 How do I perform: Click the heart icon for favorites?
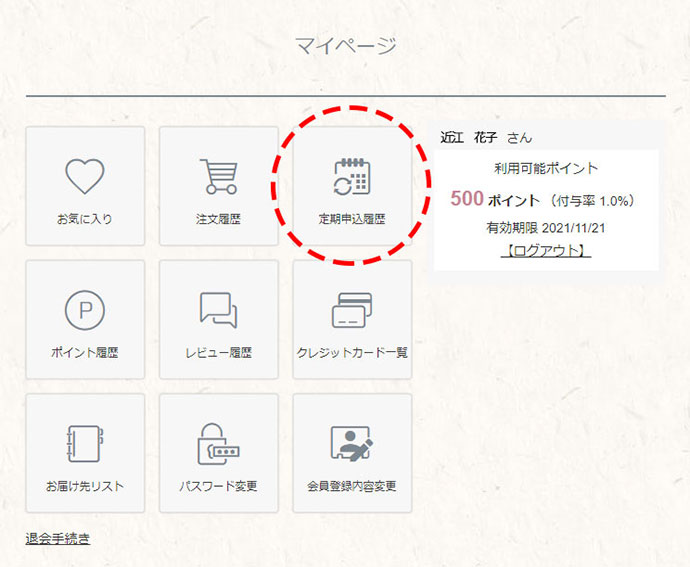coord(85,176)
